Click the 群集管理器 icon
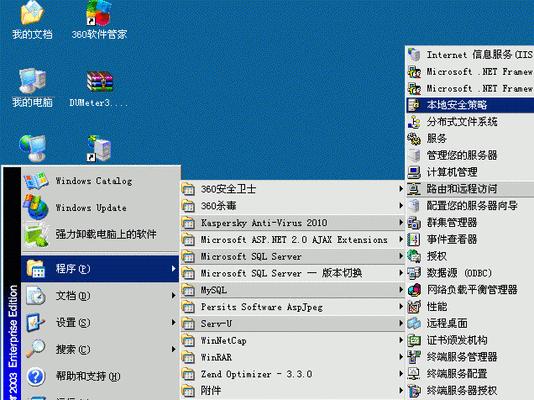Image resolution: width=534 pixels, height=400 pixels. point(414,222)
